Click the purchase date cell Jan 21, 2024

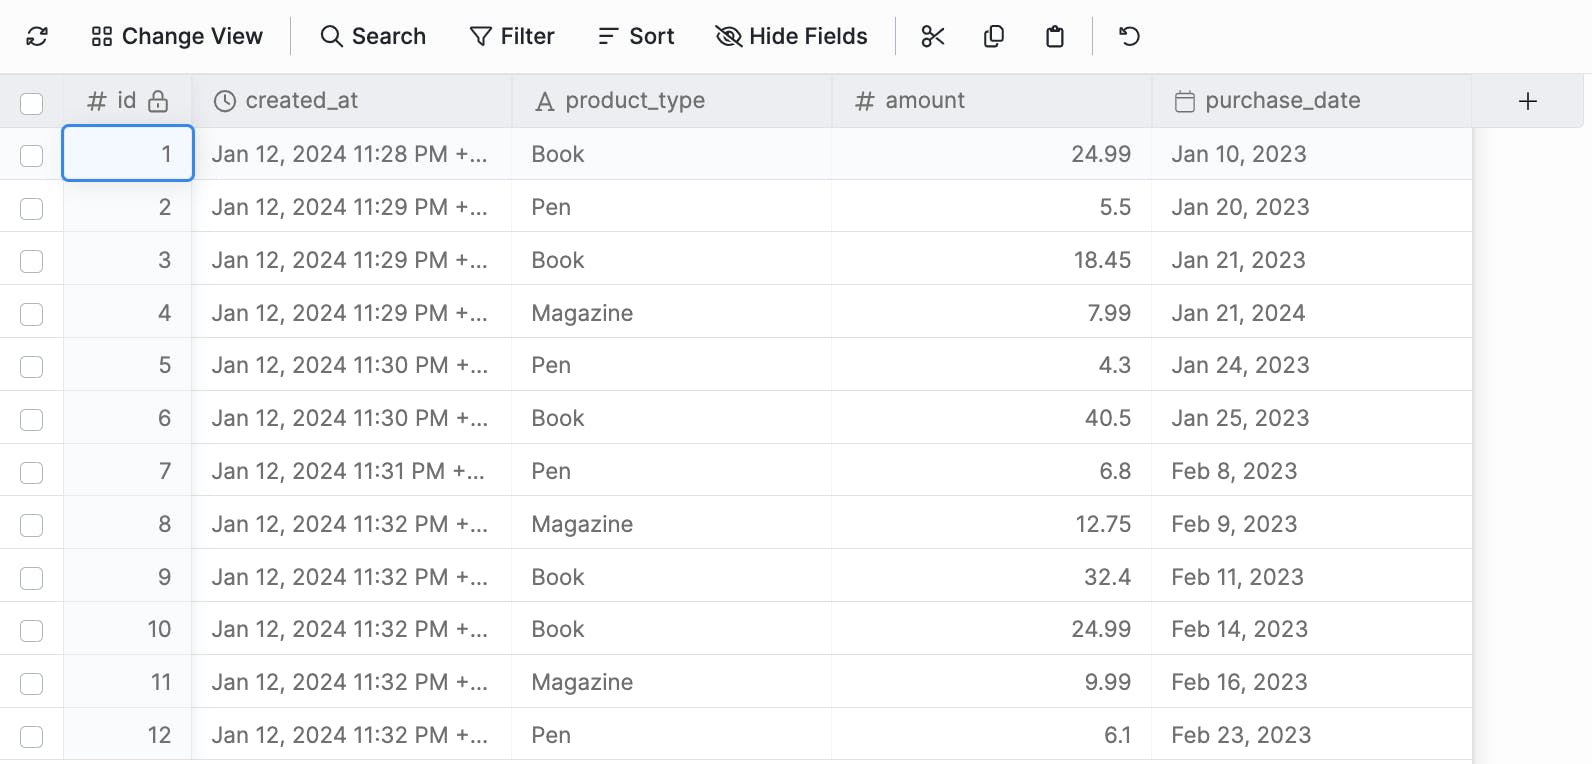(x=1238, y=313)
